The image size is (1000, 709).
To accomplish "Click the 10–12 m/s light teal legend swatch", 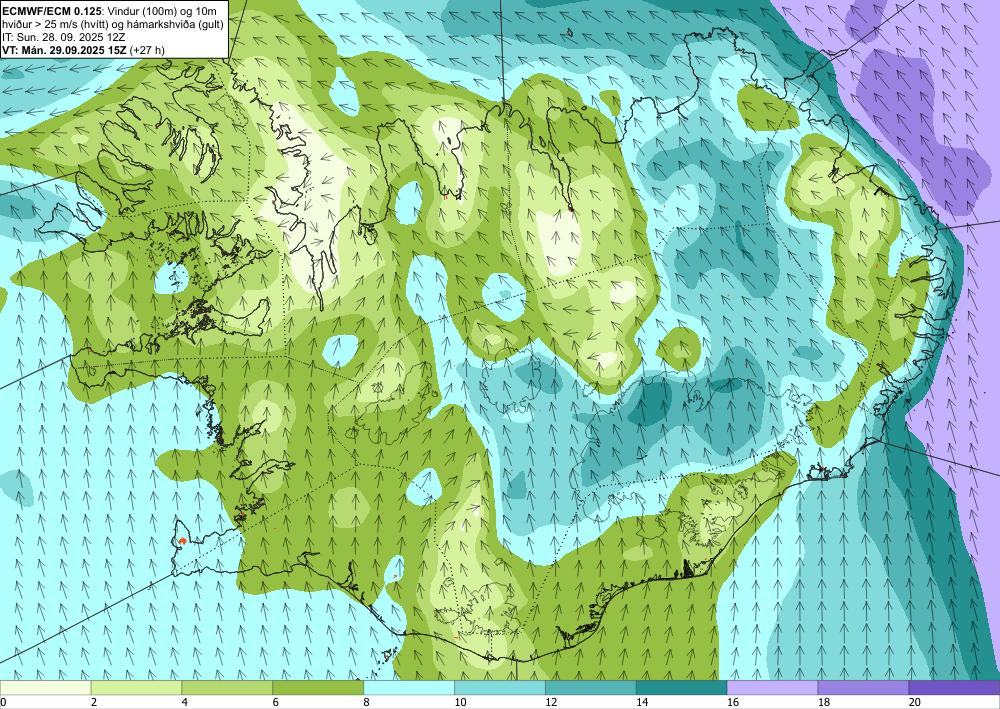I will point(499,688).
